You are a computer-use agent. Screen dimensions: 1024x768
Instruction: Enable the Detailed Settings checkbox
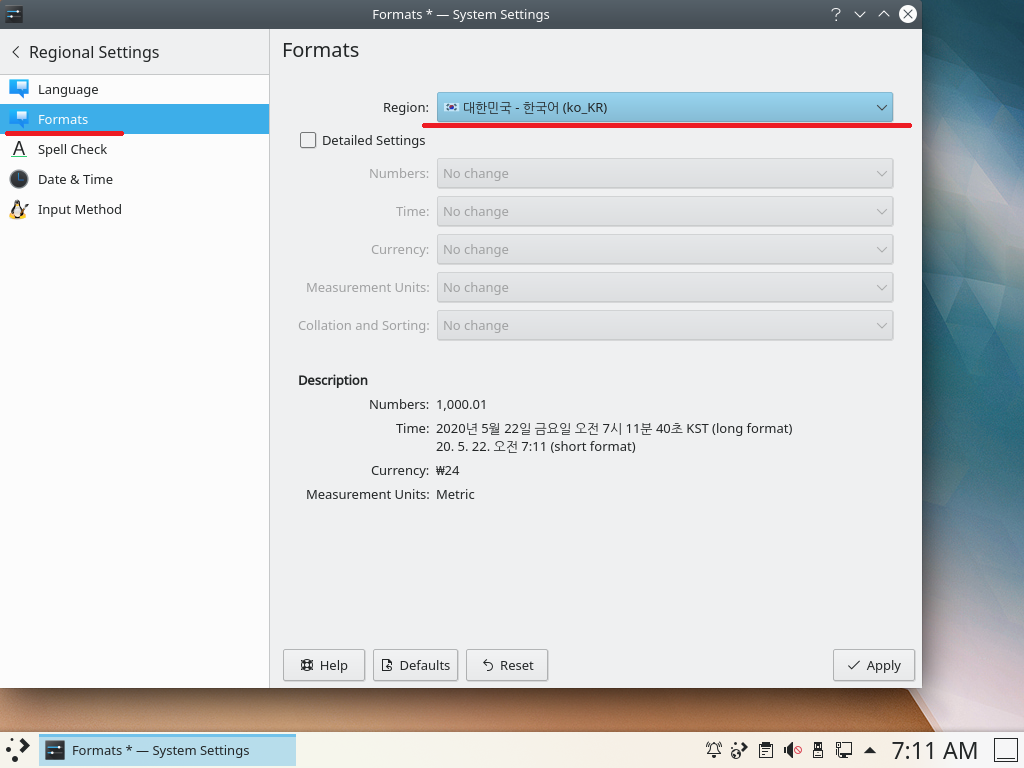tap(308, 140)
